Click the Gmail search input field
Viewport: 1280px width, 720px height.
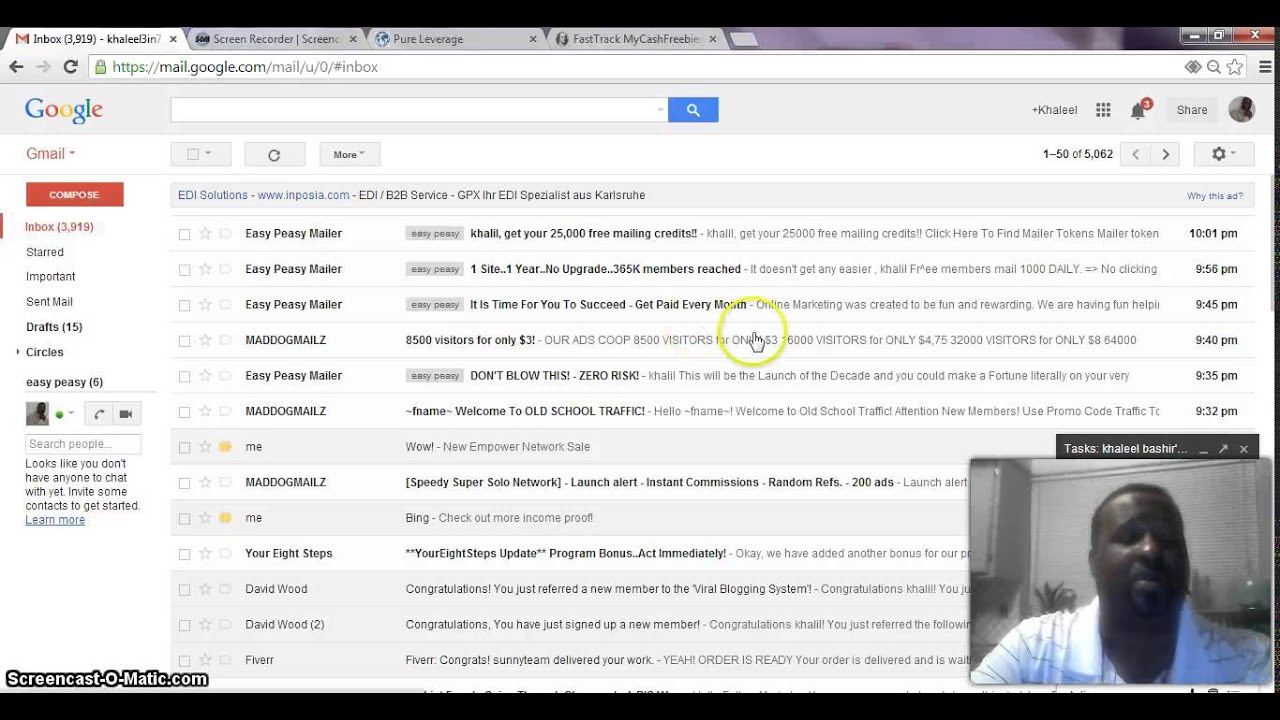point(412,110)
